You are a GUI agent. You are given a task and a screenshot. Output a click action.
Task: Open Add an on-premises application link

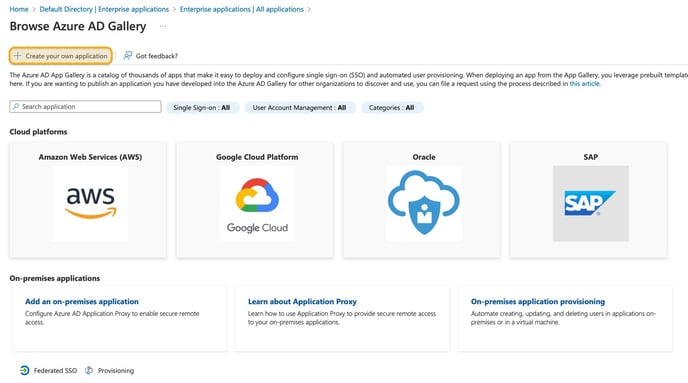82,301
